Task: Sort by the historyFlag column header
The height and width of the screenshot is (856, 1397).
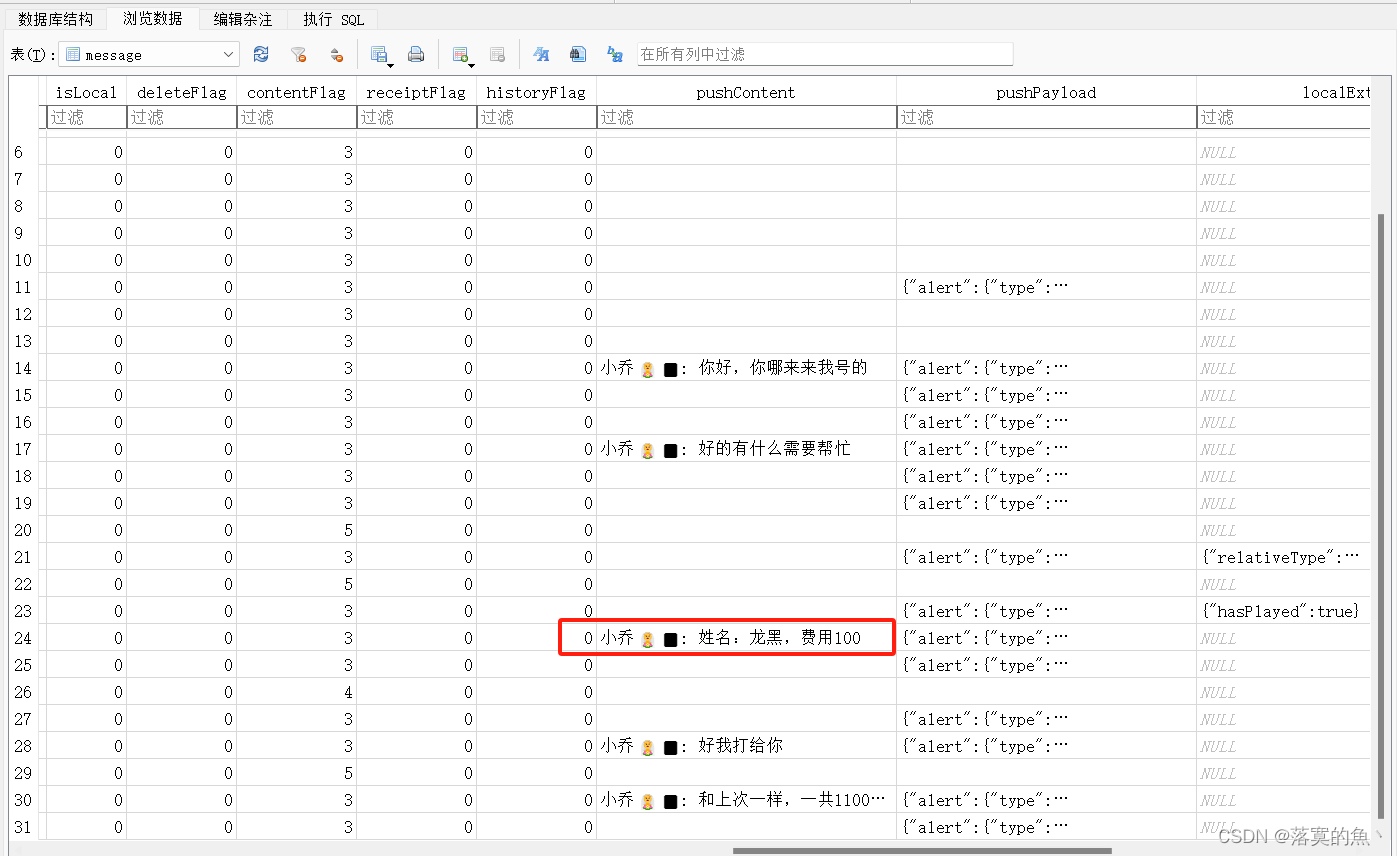Action: (x=537, y=92)
